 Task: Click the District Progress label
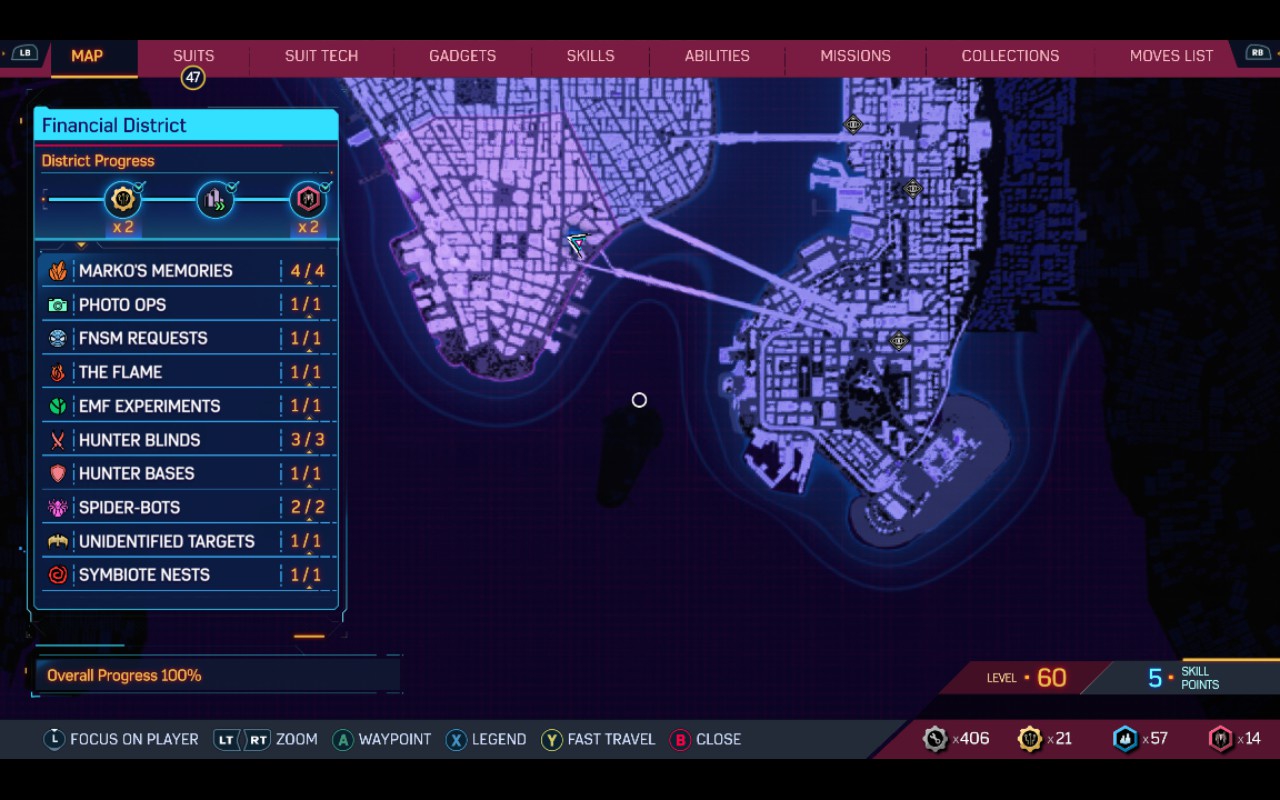click(98, 161)
